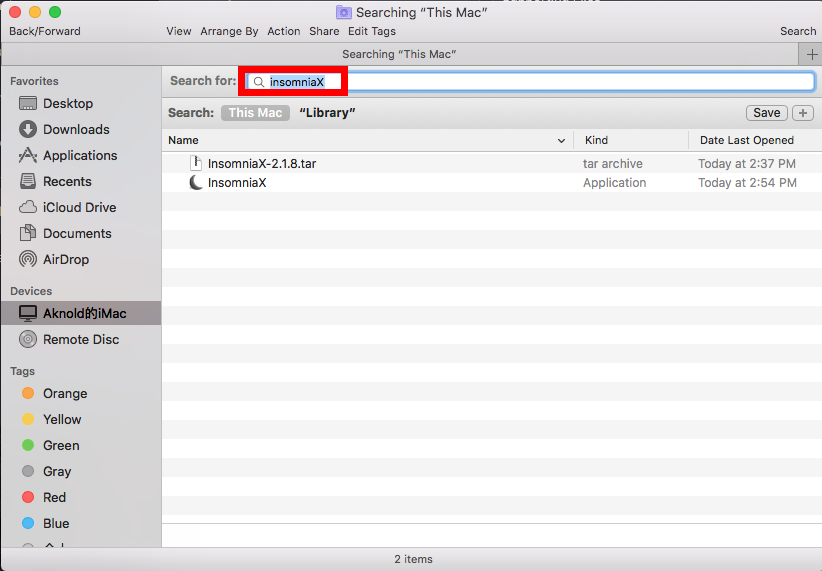This screenshot has height=571, width=822.
Task: Toggle sort order via Name column chevron
Action: [561, 141]
